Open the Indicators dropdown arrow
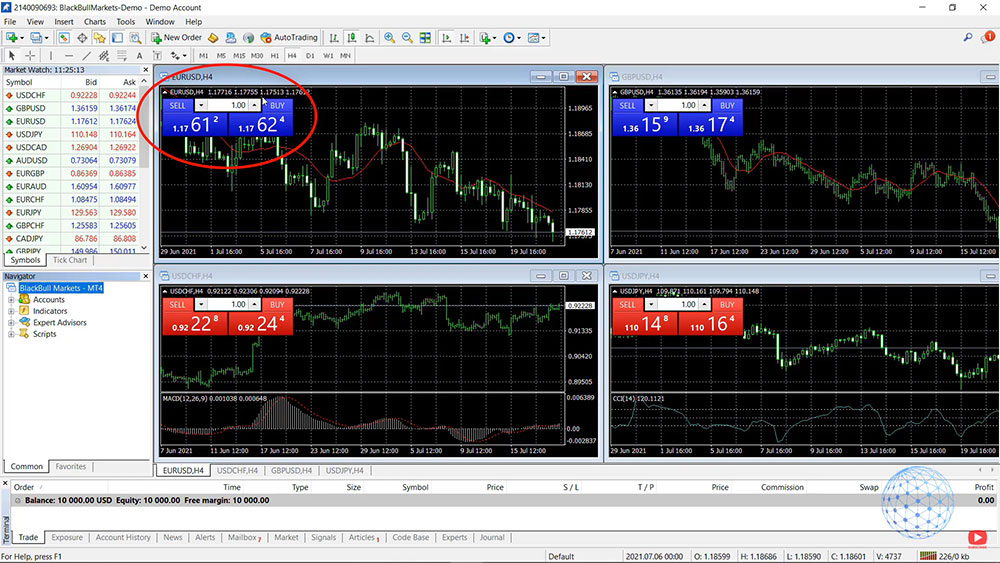Viewport: 1000px width, 563px height. [x=494, y=38]
